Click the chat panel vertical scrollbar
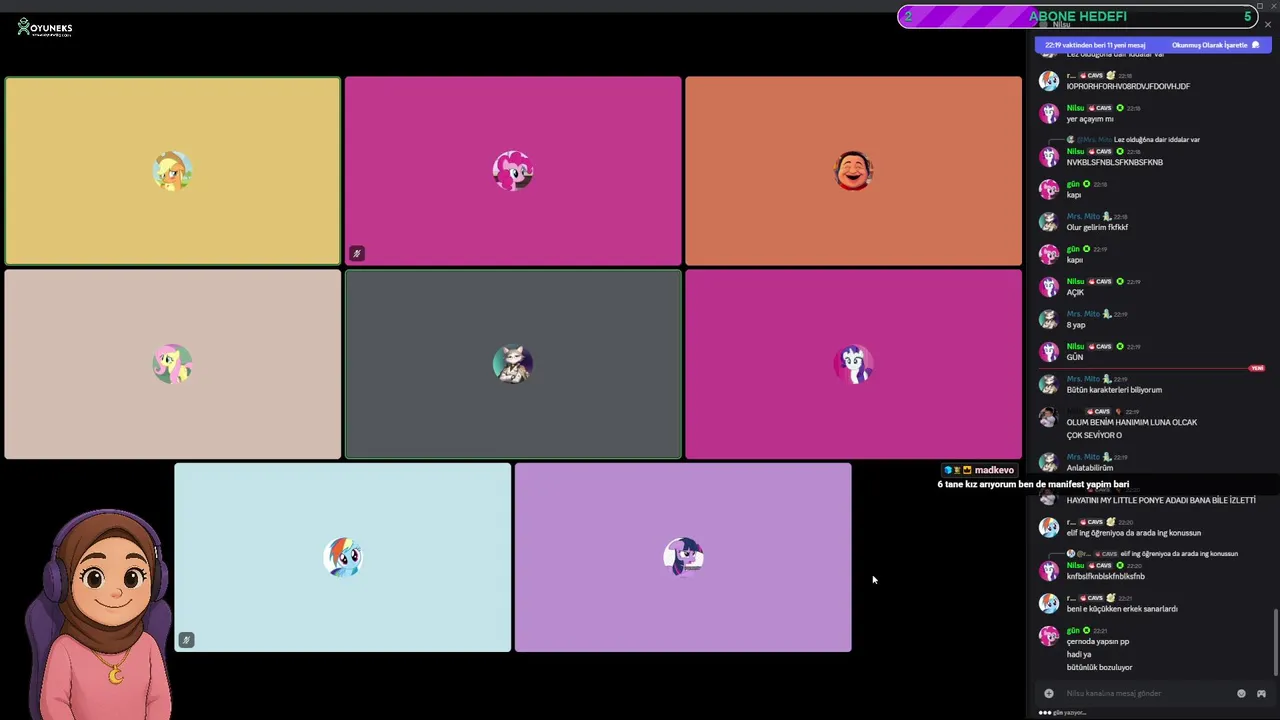 point(1276,640)
